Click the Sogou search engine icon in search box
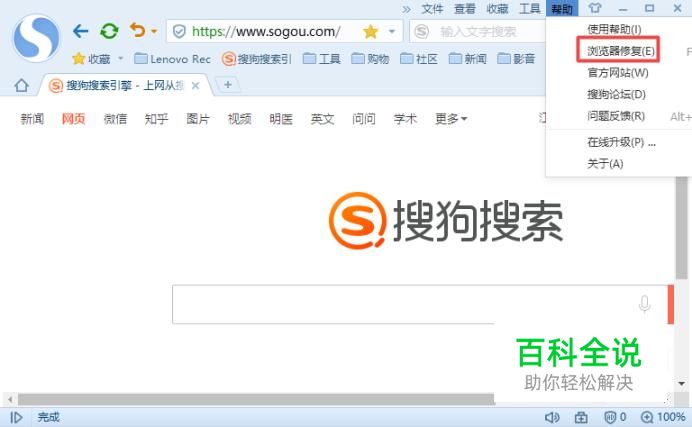Image resolution: width=692 pixels, height=427 pixels. click(x=421, y=31)
